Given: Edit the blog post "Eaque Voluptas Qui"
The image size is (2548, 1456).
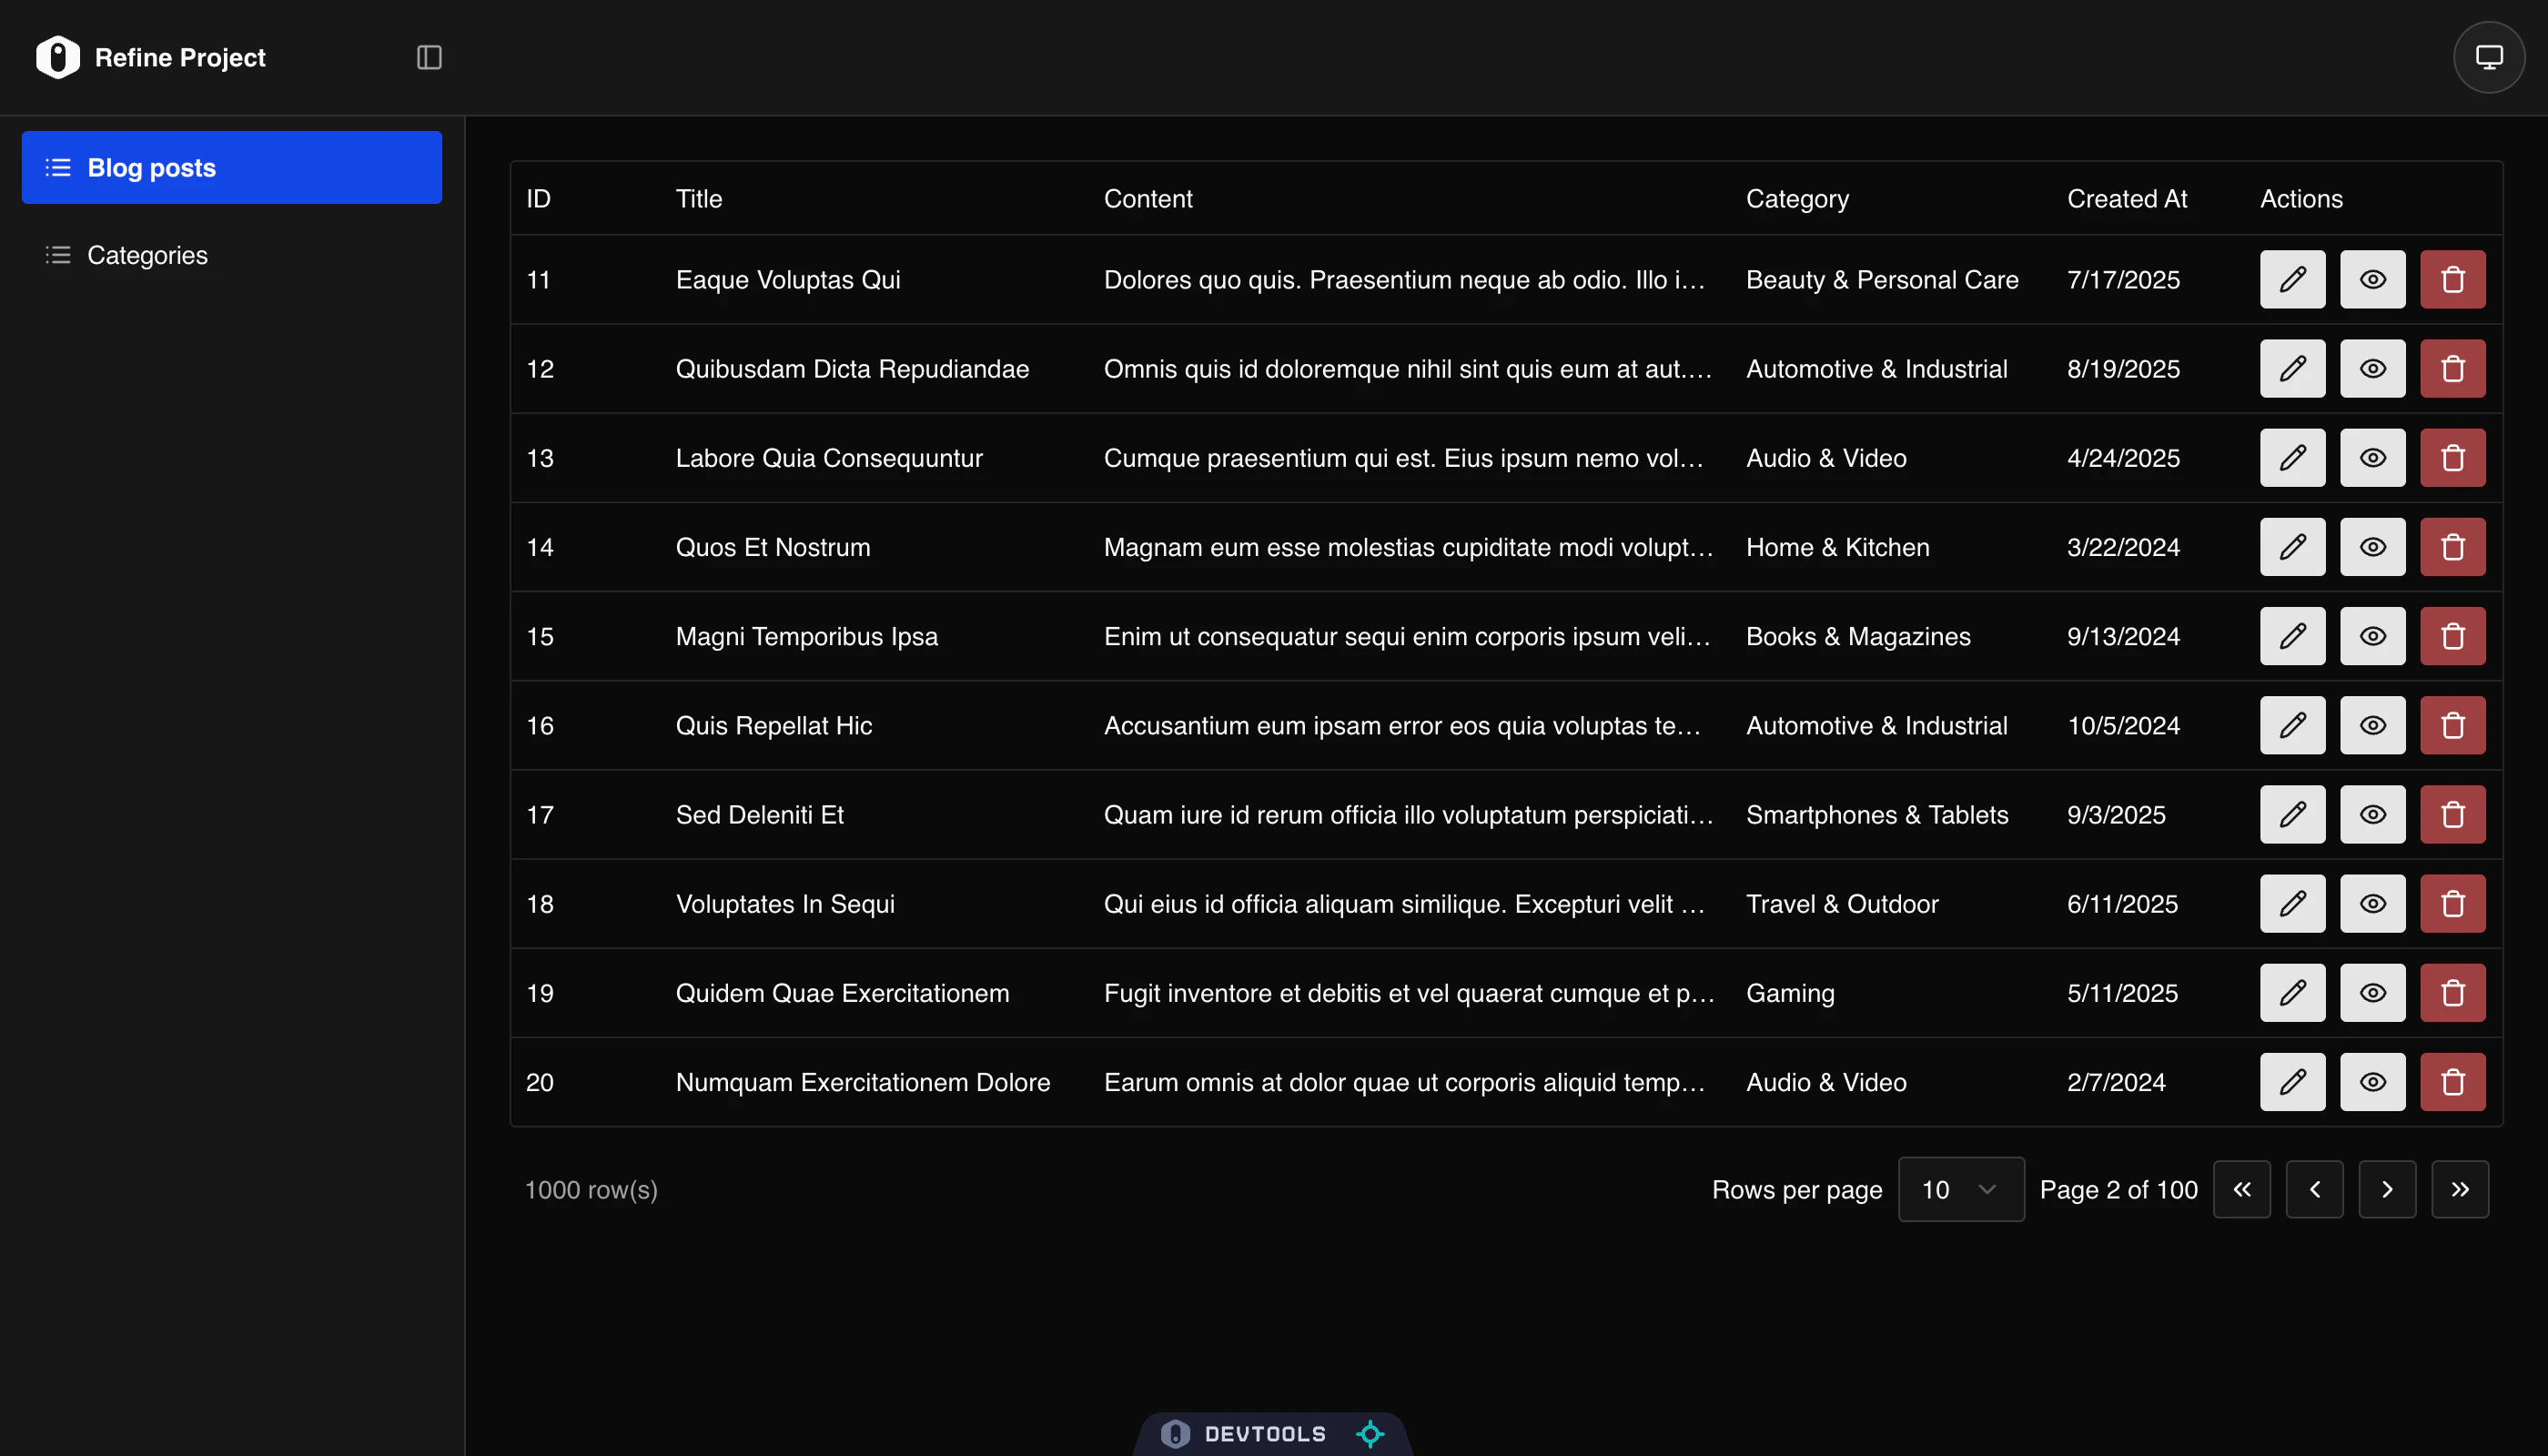Looking at the screenshot, I should tap(2292, 279).
